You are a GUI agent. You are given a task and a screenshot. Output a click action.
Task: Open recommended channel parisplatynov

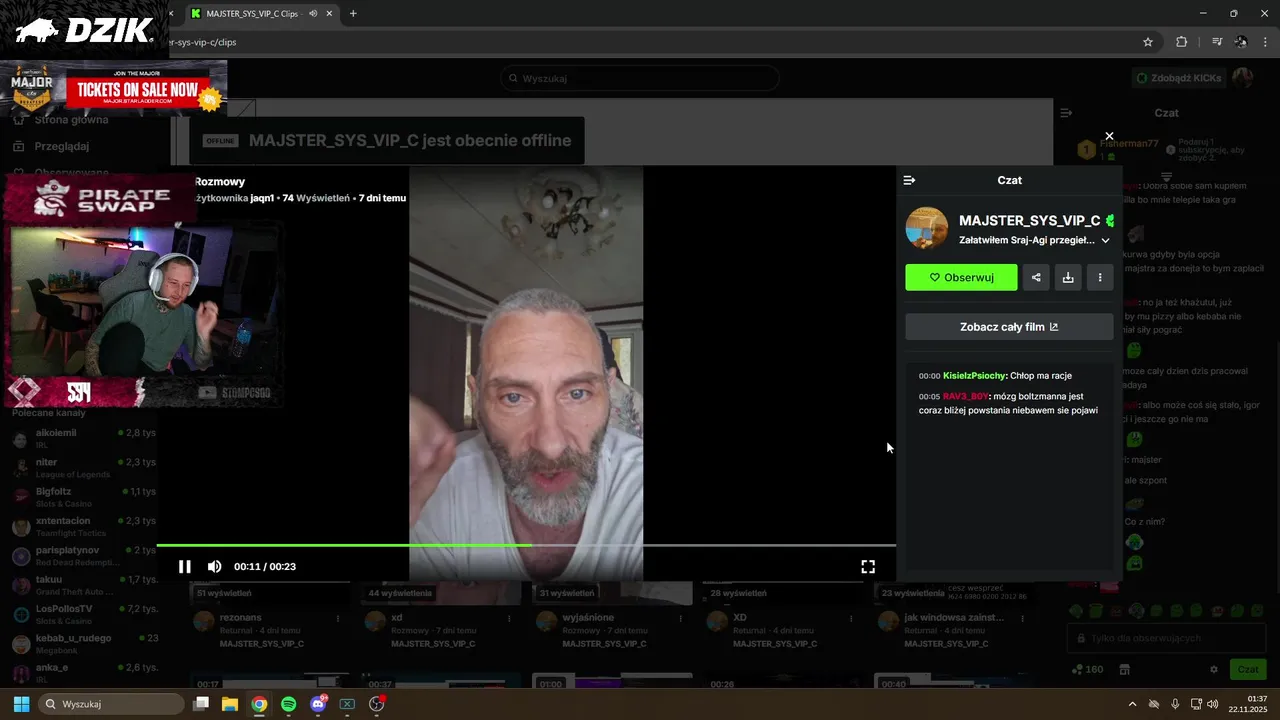tap(84, 555)
